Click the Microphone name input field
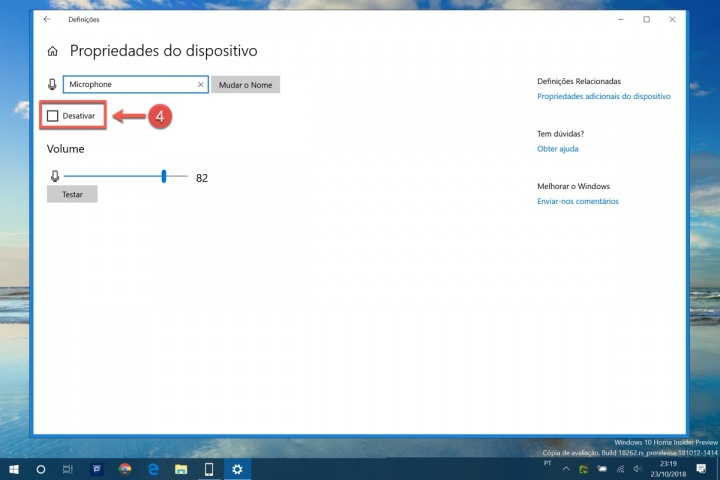Image resolution: width=720 pixels, height=480 pixels. click(135, 85)
